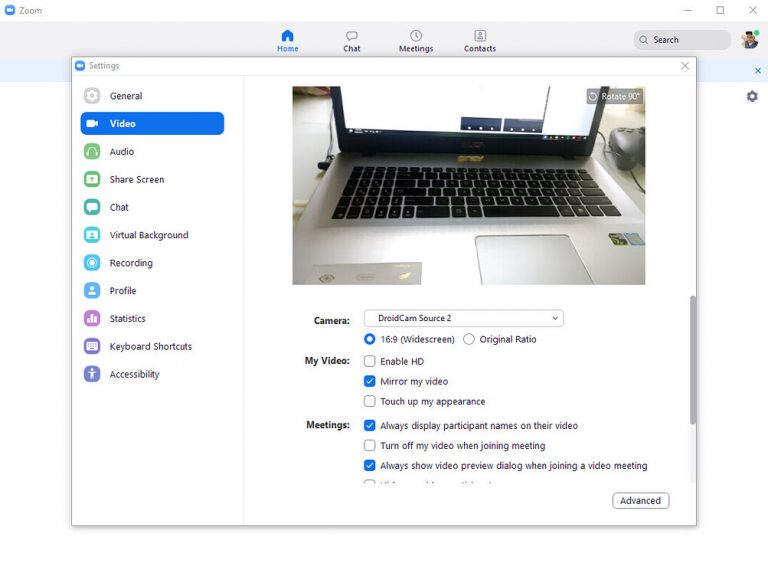Uncheck Mirror my video
768x573 pixels.
click(x=370, y=381)
